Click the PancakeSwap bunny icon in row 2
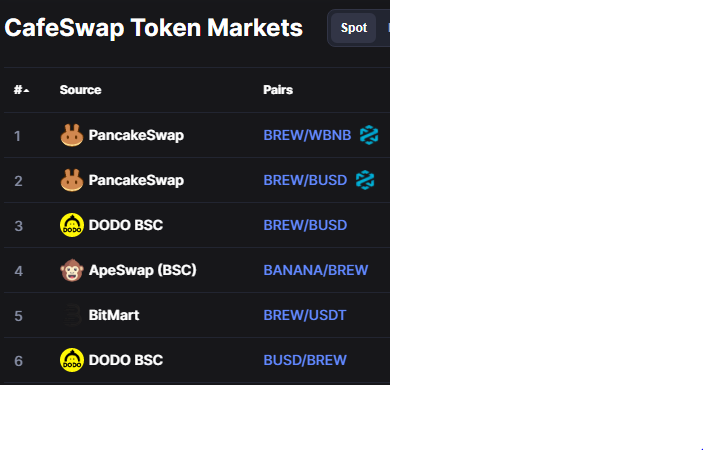Viewport: 703px width, 450px height. tap(72, 180)
